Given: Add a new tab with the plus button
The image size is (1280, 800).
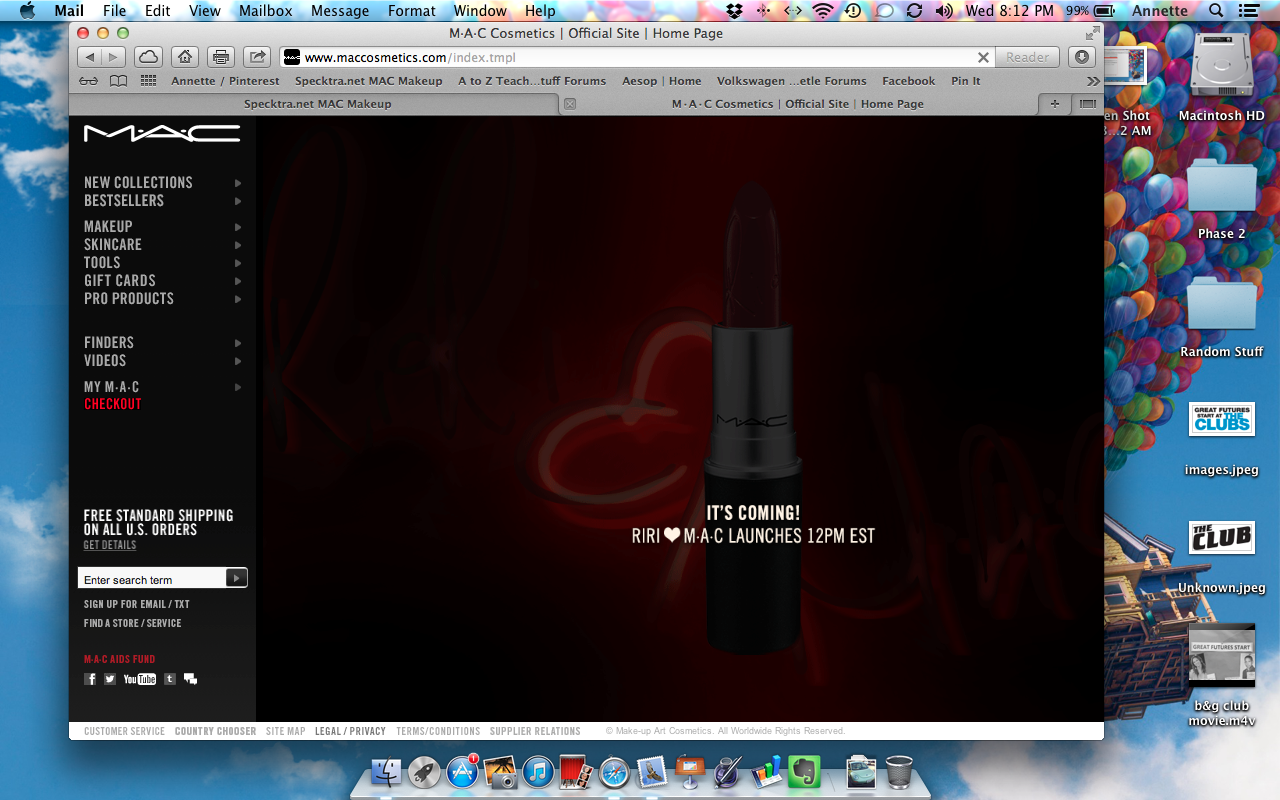Looking at the screenshot, I should (1055, 104).
